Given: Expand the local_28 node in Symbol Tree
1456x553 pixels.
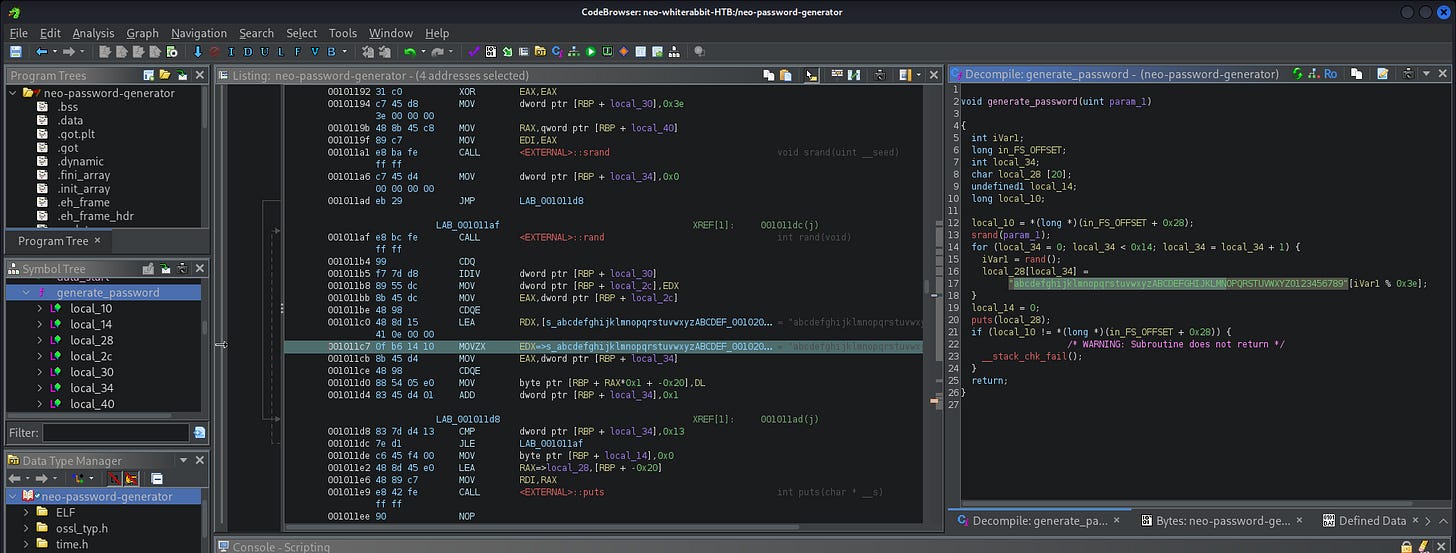Looking at the screenshot, I should 39,340.
